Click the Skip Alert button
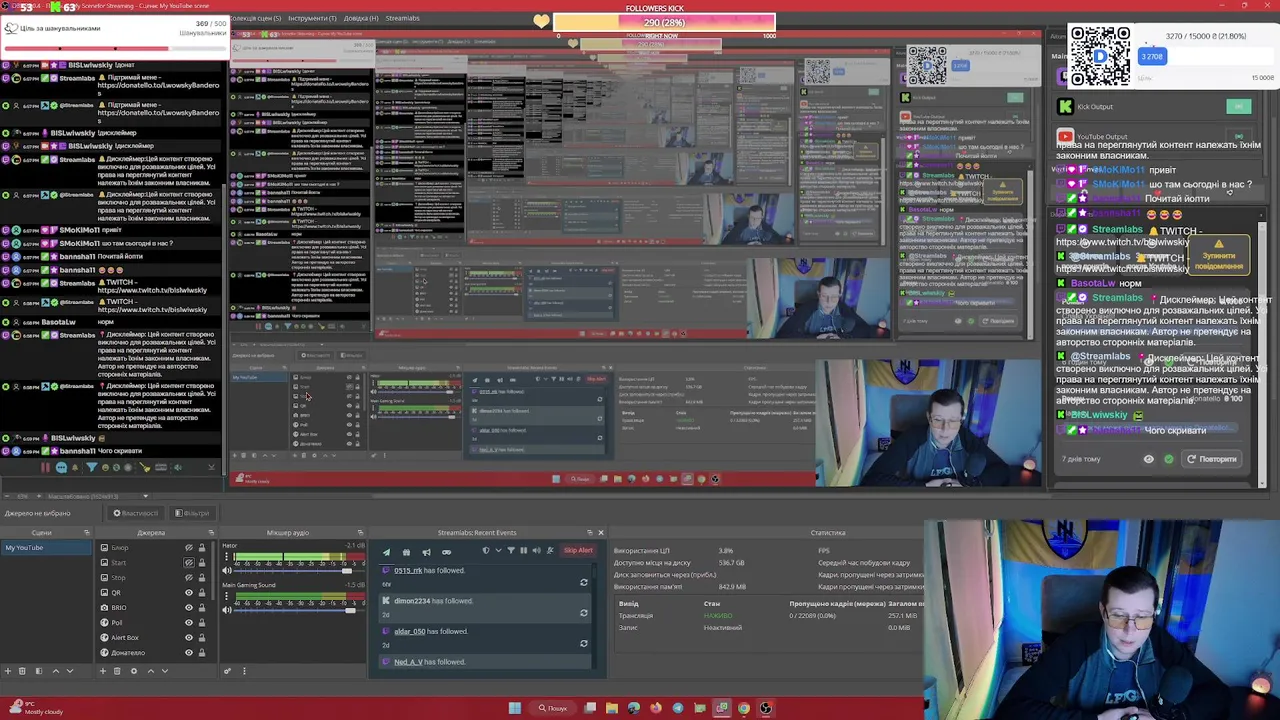The height and width of the screenshot is (720, 1280). (x=578, y=550)
